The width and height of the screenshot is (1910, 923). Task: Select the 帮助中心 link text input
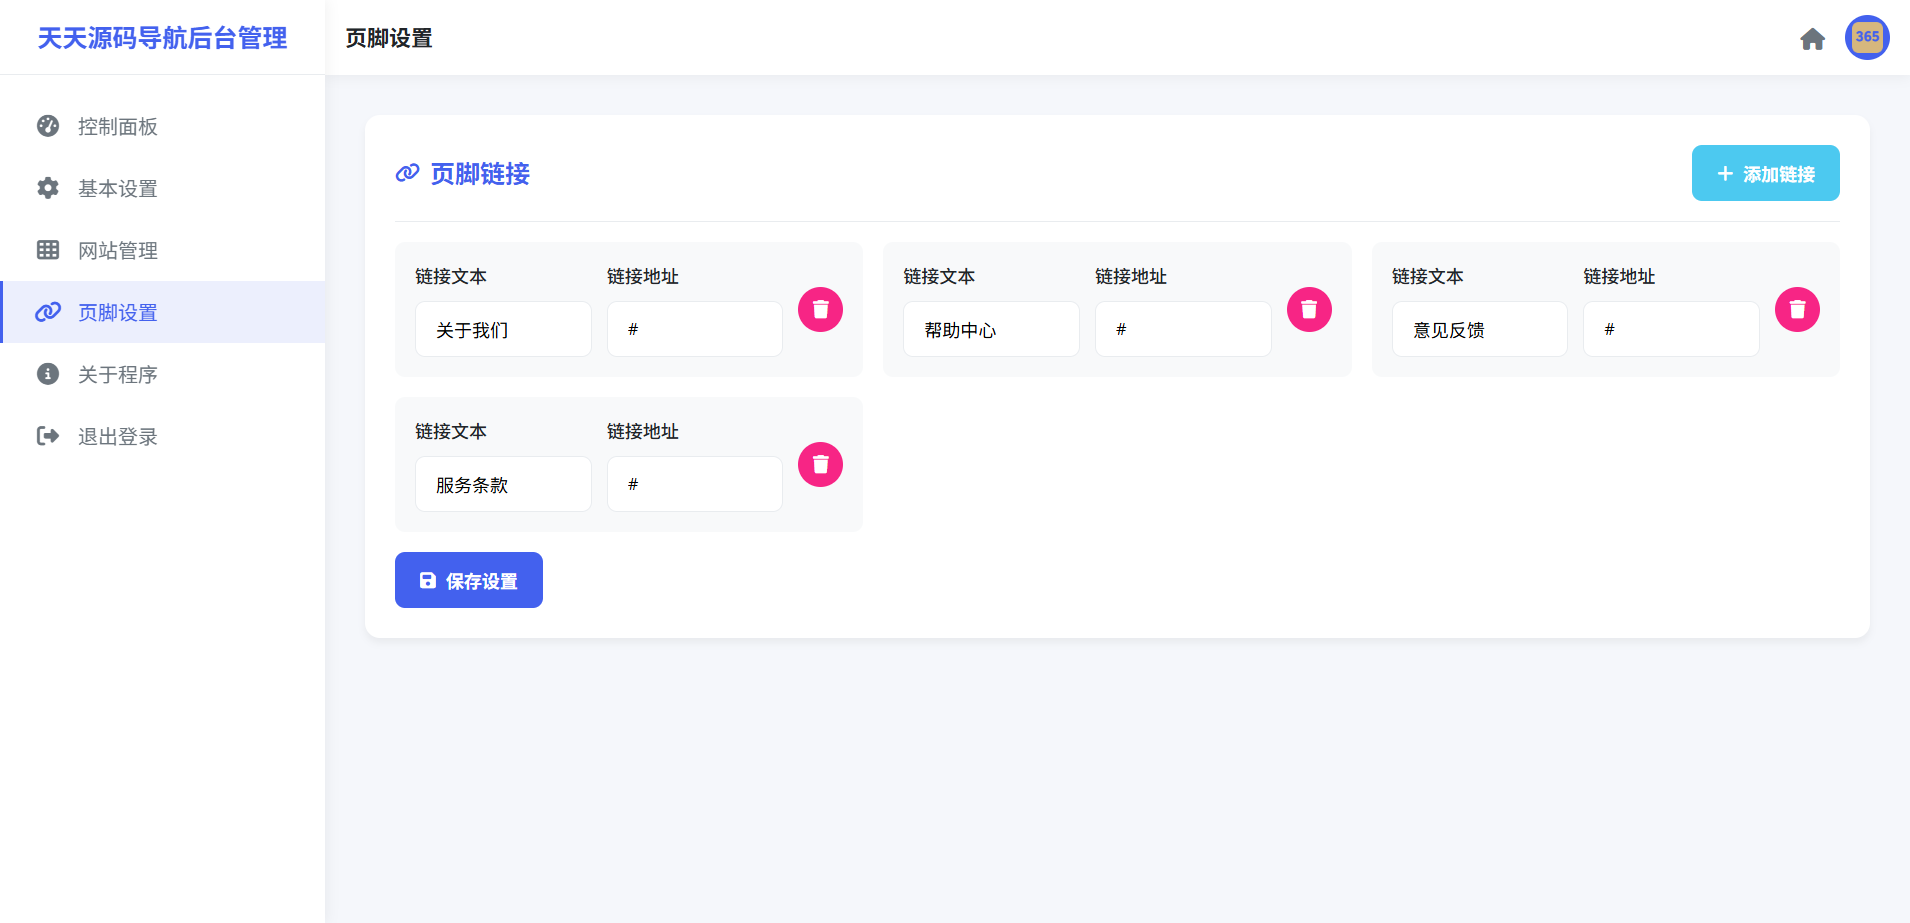click(990, 328)
